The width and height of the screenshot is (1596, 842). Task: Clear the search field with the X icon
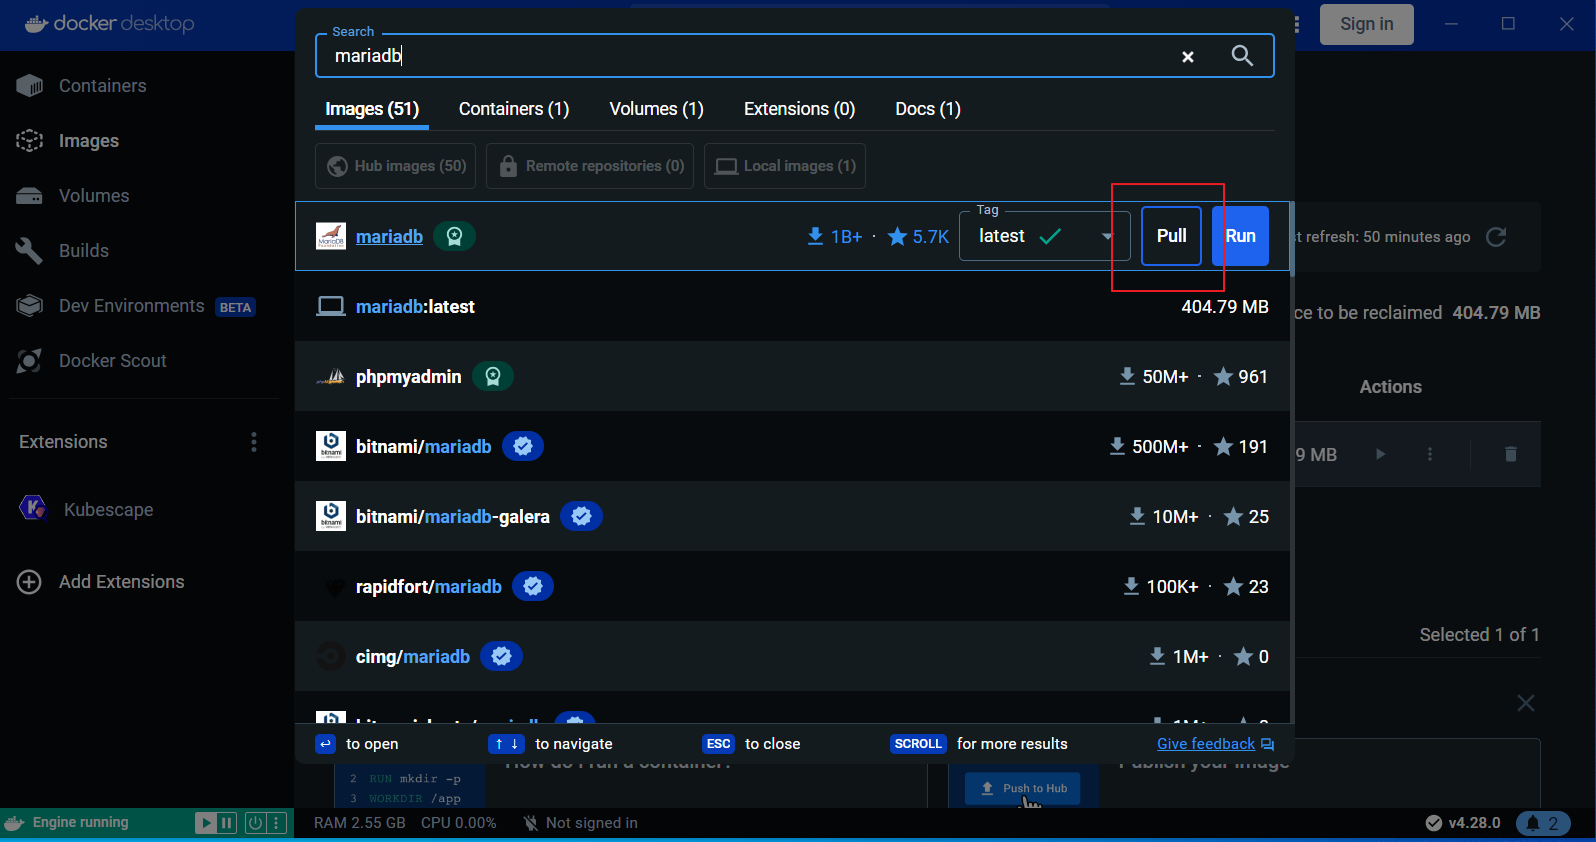pos(1188,57)
